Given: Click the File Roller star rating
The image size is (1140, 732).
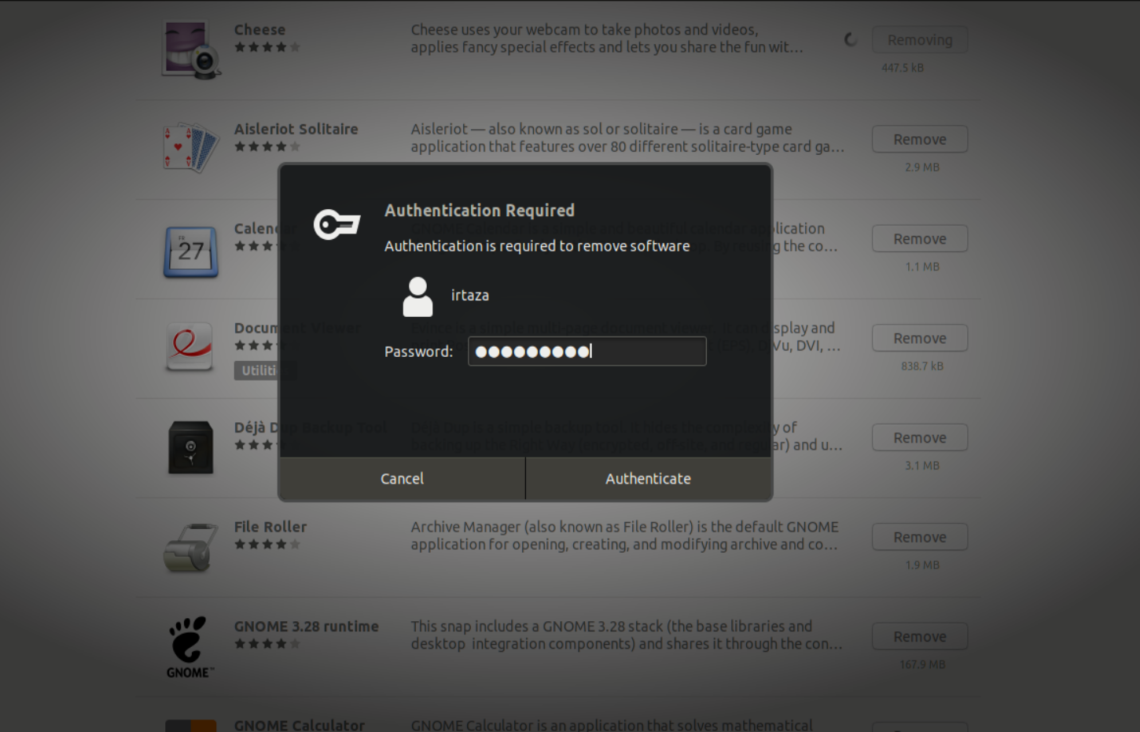Looking at the screenshot, I should pos(268,544).
